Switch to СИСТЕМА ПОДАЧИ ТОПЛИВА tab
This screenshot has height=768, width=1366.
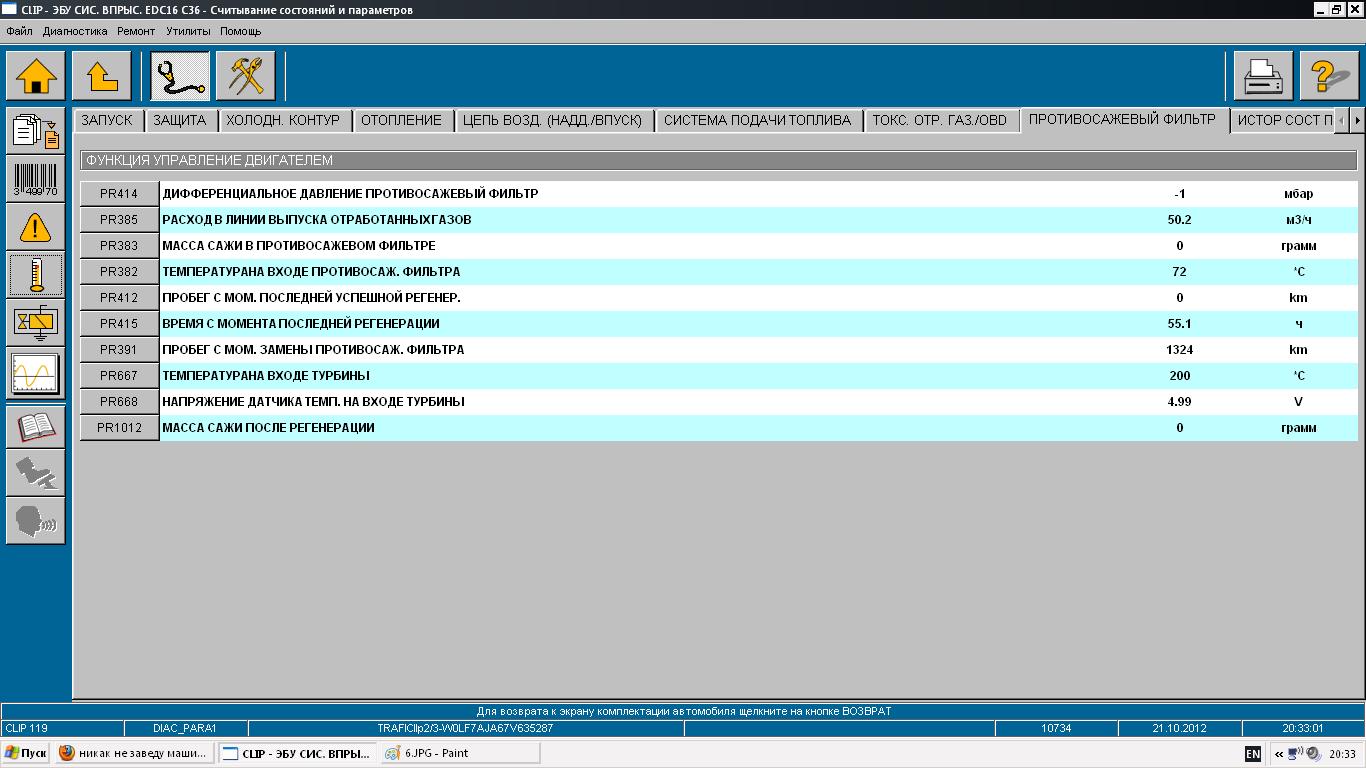click(758, 120)
